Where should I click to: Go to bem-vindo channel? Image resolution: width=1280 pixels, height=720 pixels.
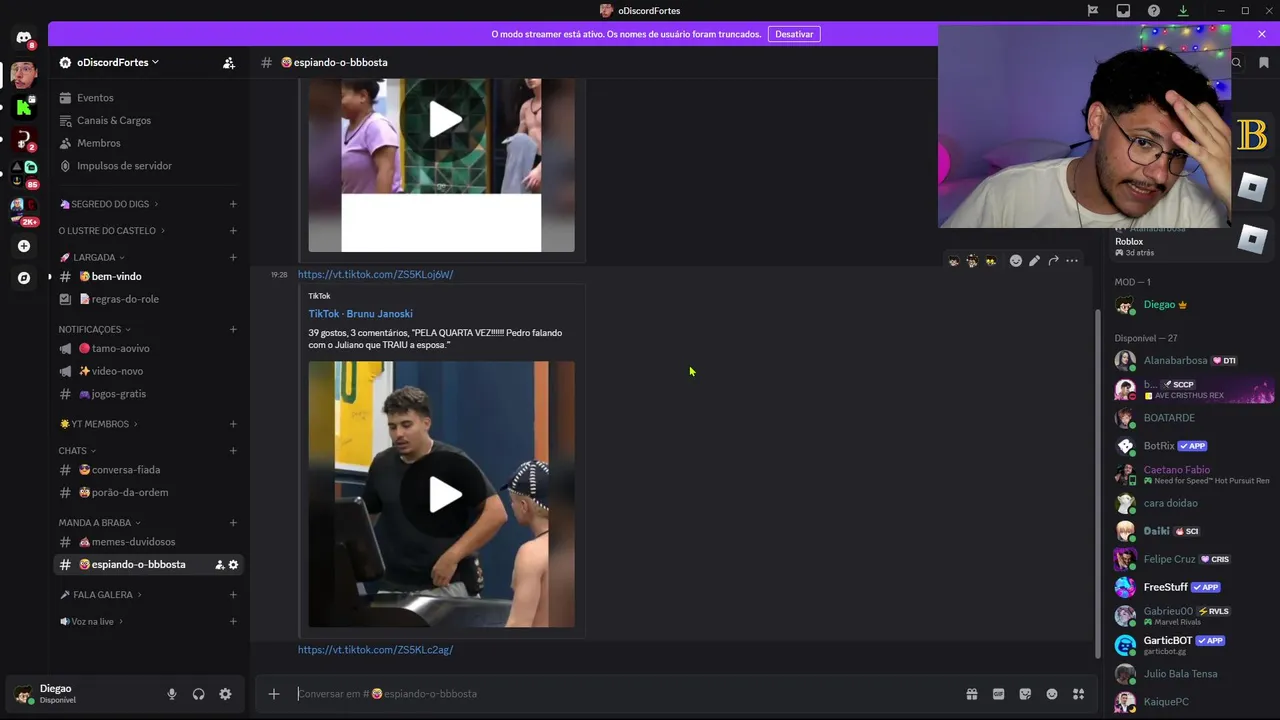click(x=148, y=277)
